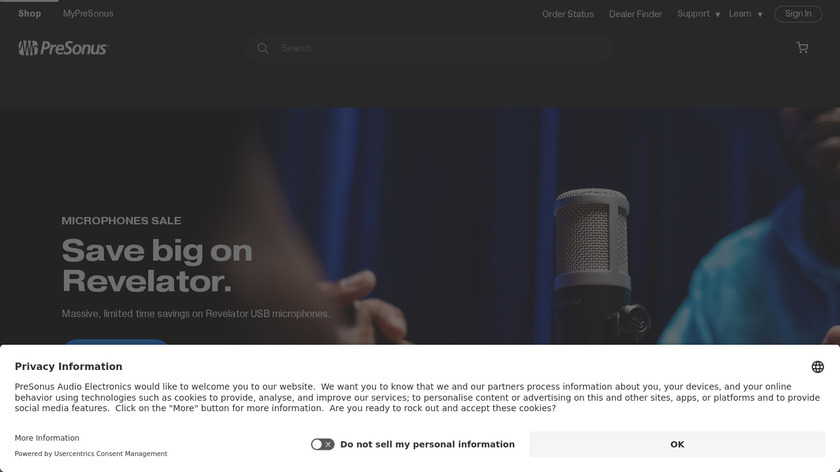The width and height of the screenshot is (840, 472).
Task: Open Dealer Finder link
Action: [635, 14]
